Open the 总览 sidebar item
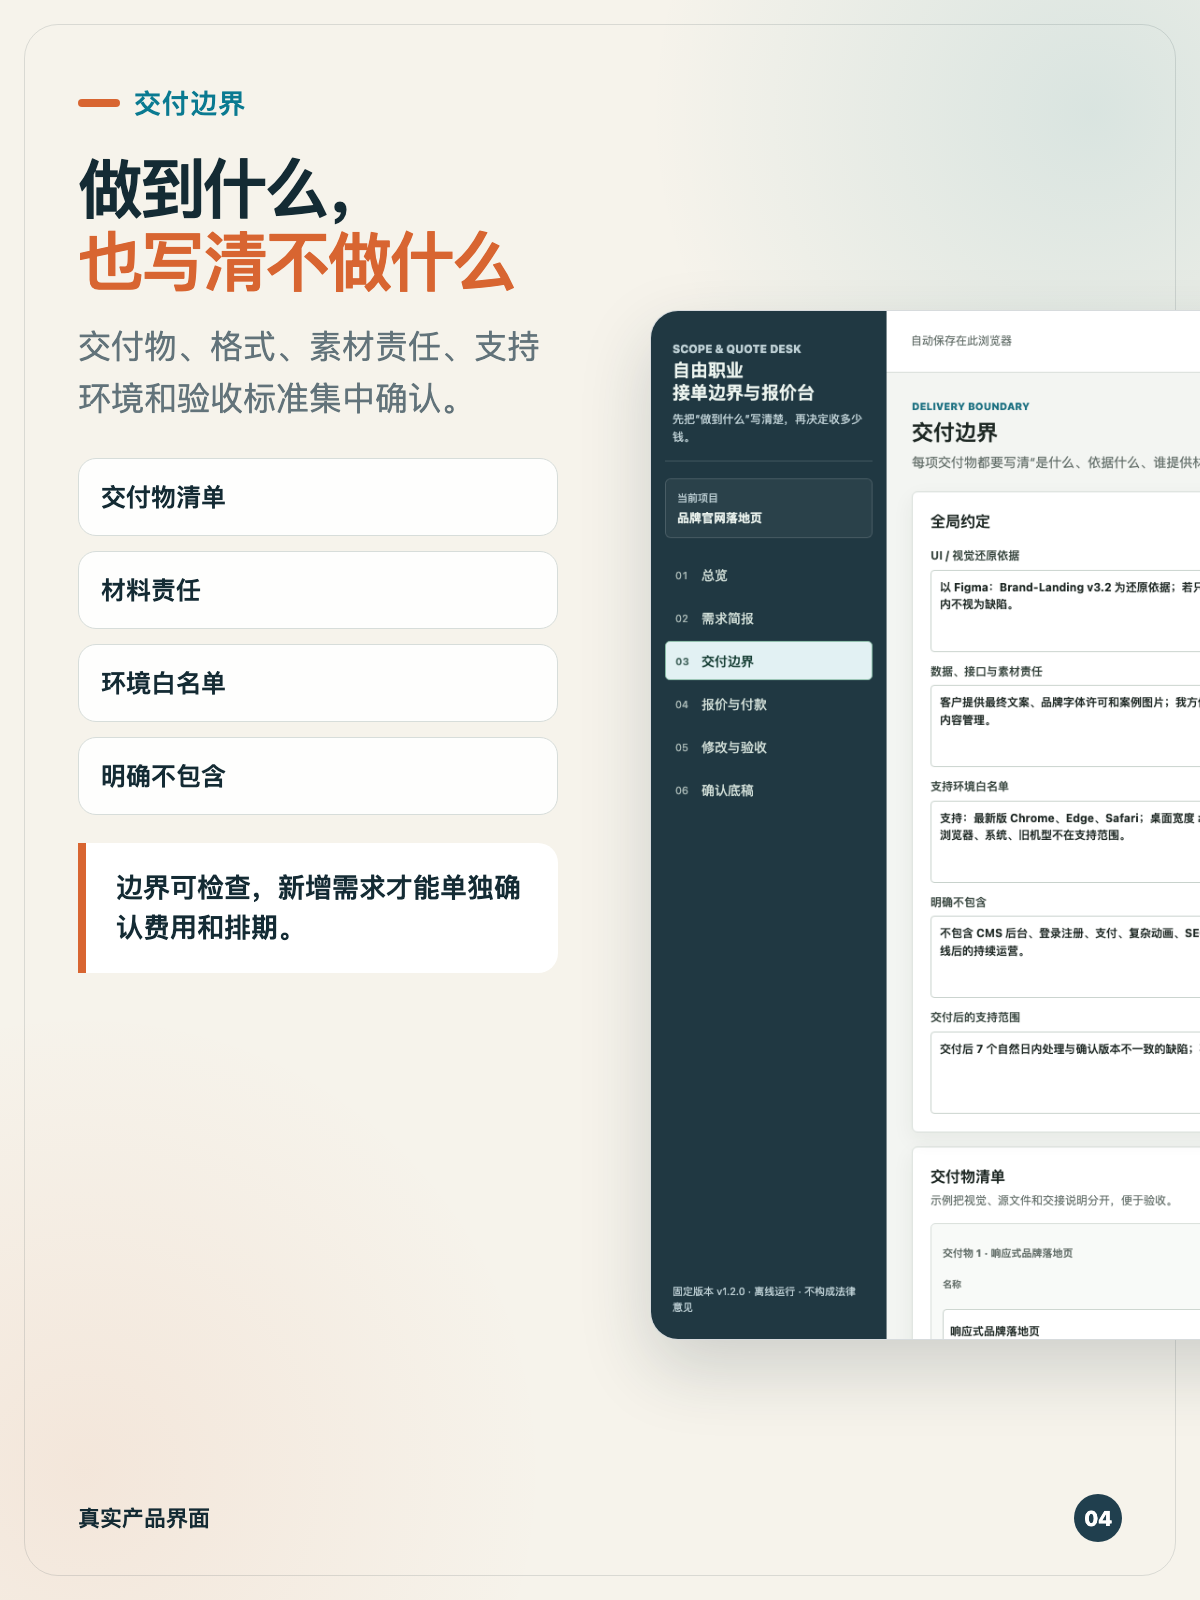This screenshot has width=1200, height=1600. 768,575
